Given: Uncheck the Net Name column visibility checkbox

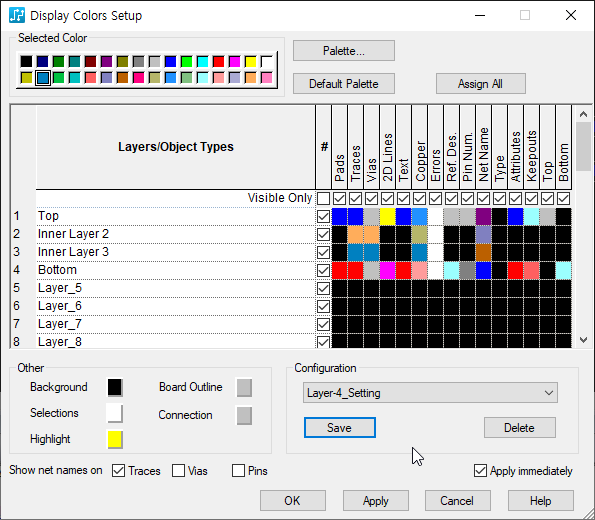Looking at the screenshot, I should tap(483, 198).
